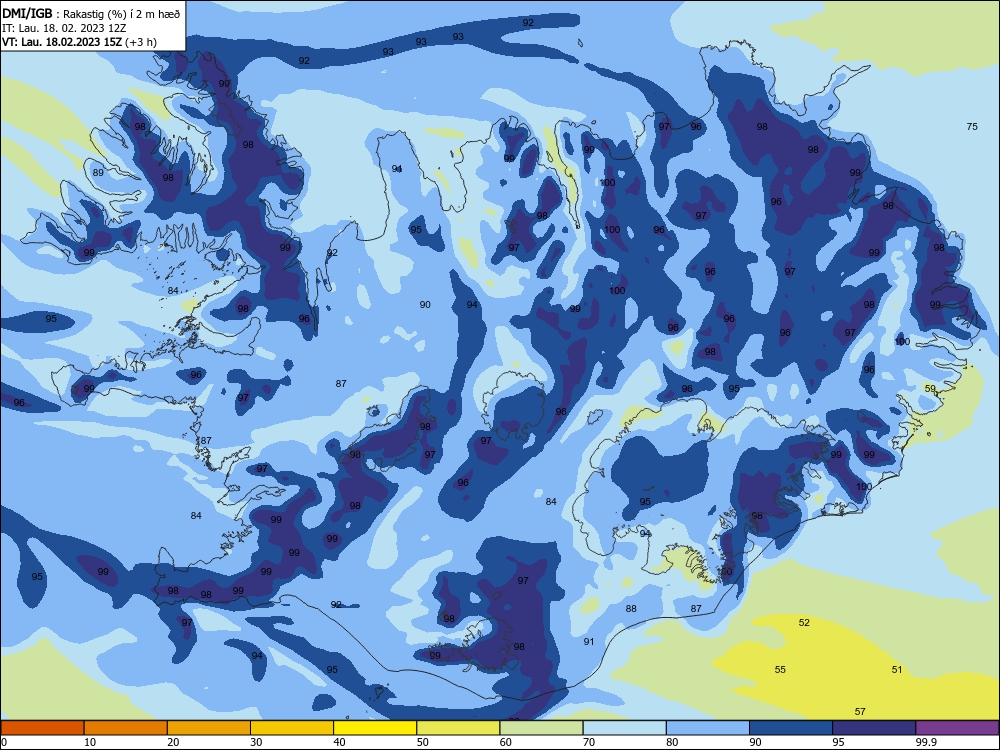Click the bright yellow 40–50 legend swatch
The width and height of the screenshot is (1000, 750).
click(x=375, y=728)
